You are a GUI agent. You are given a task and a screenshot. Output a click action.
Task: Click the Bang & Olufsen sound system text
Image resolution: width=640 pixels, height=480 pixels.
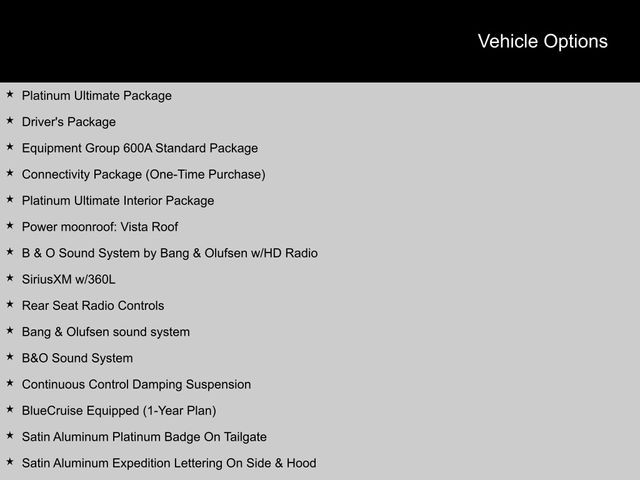coord(105,331)
